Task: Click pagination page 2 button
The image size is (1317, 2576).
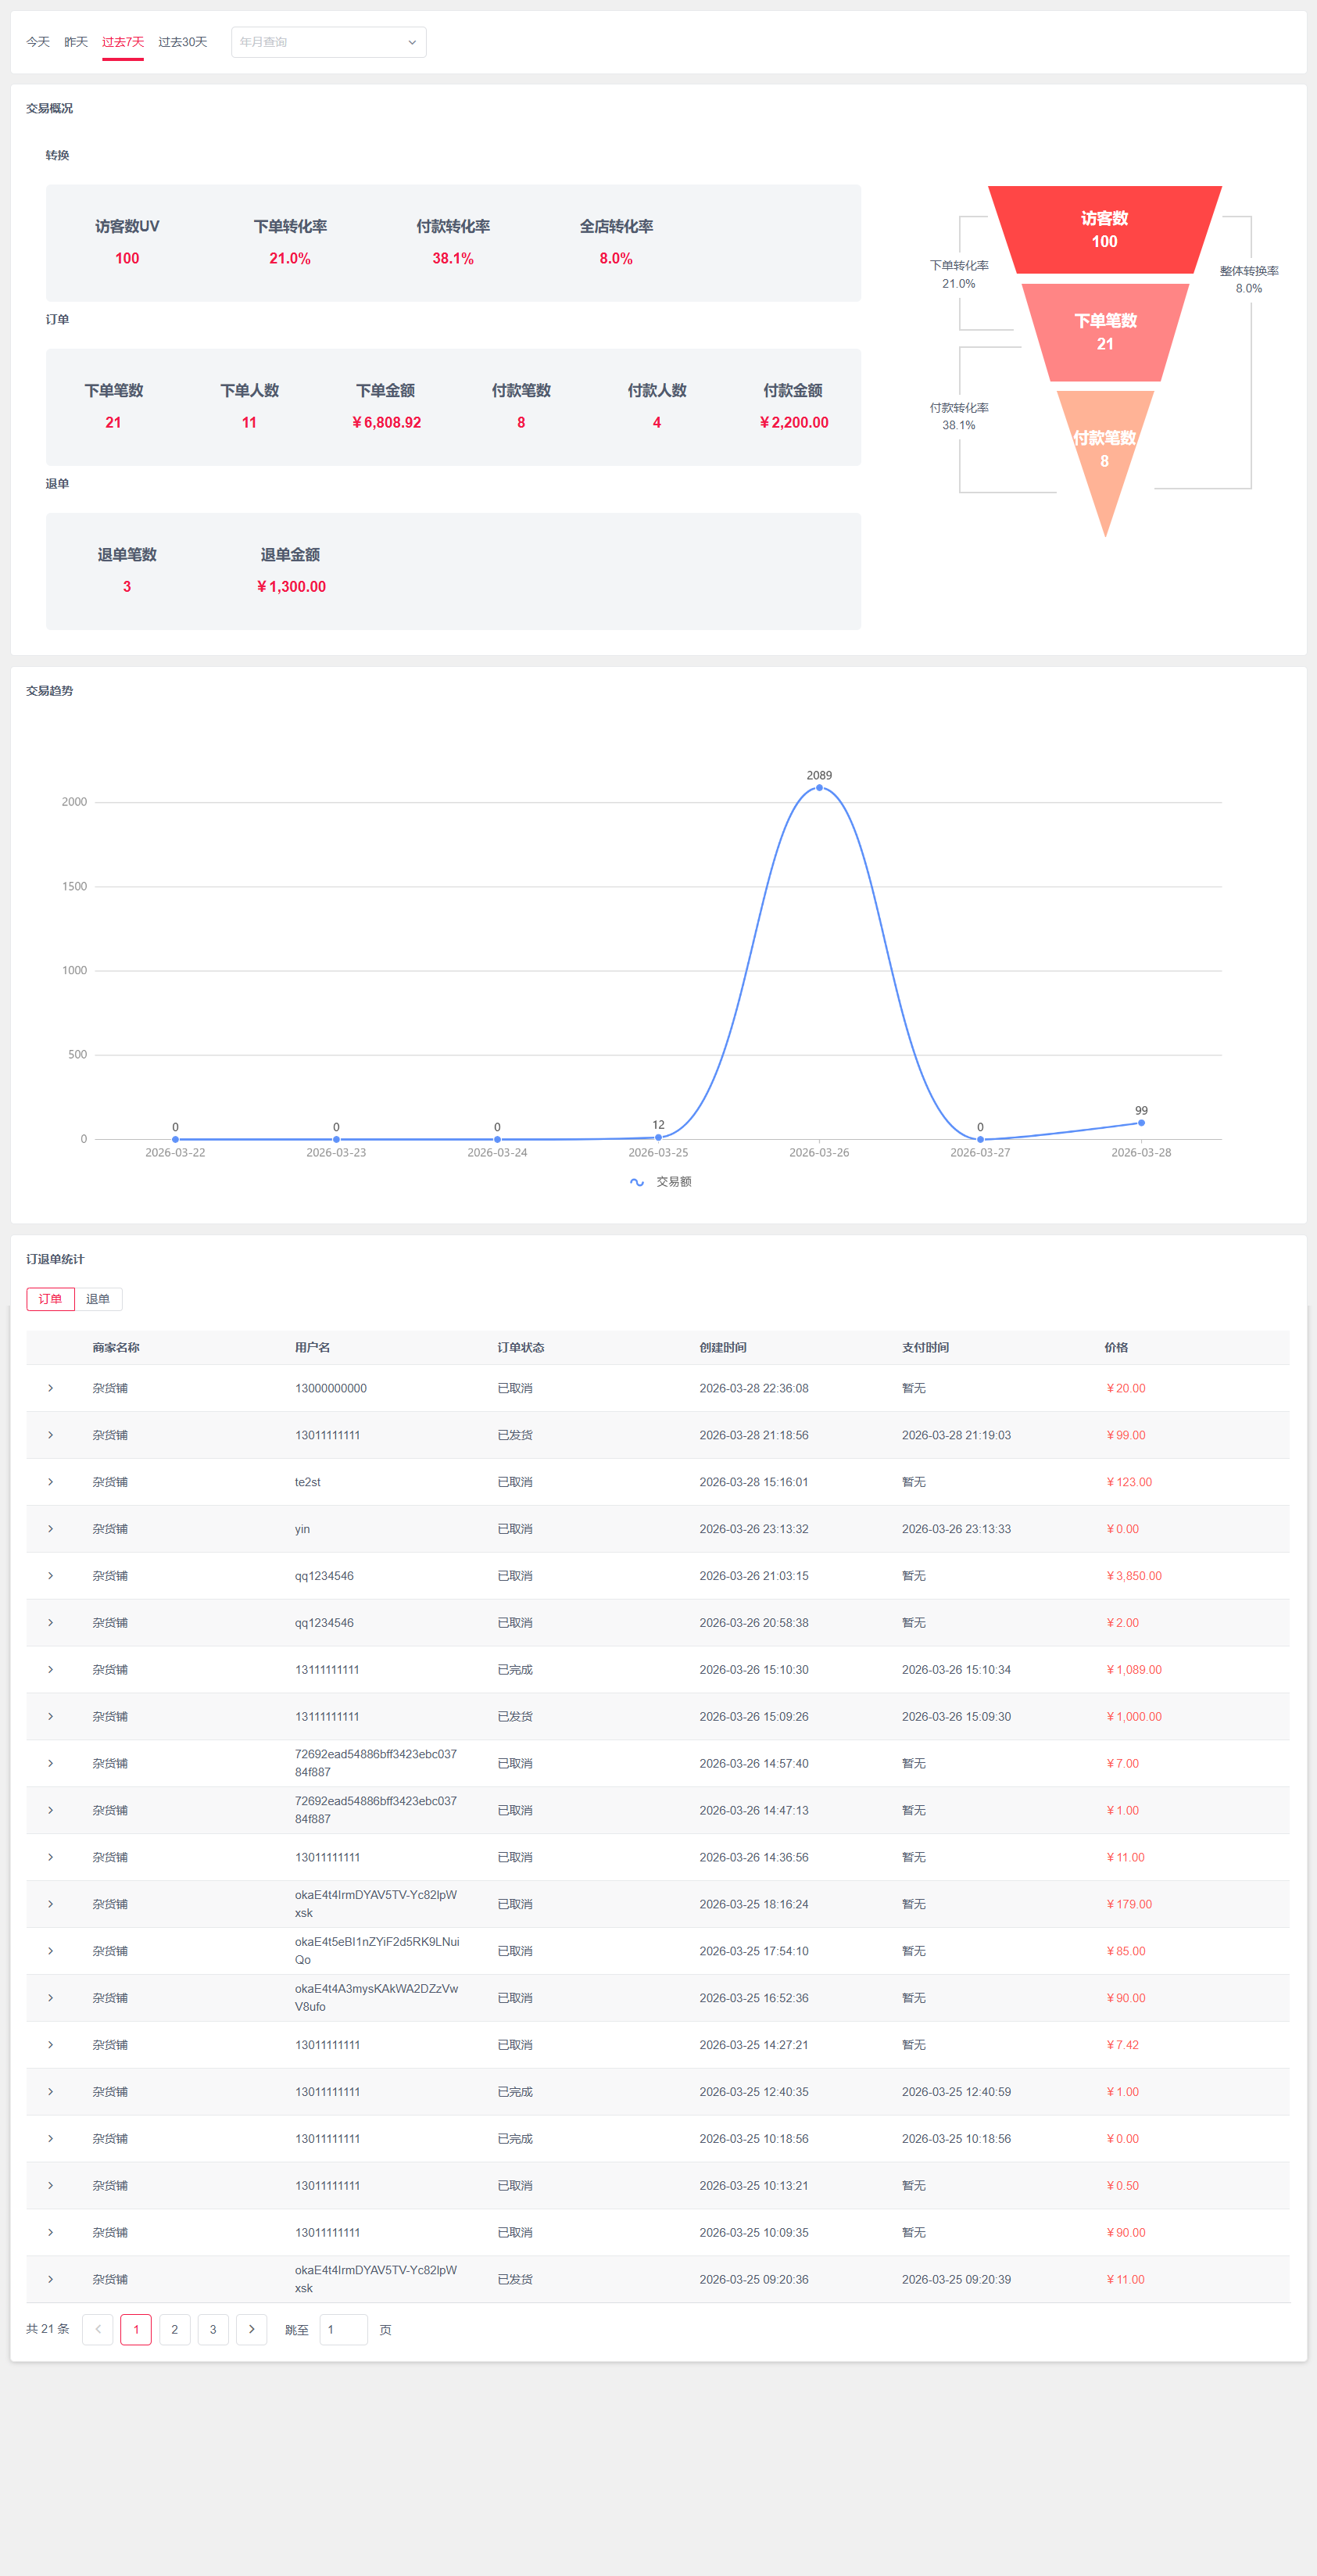Action: [174, 2330]
